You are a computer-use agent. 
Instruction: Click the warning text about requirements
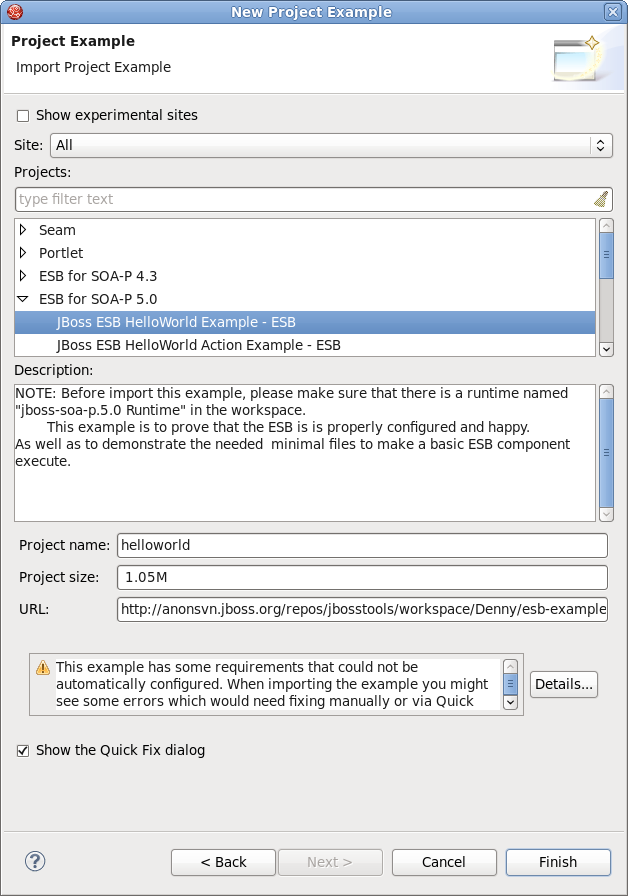point(272,684)
